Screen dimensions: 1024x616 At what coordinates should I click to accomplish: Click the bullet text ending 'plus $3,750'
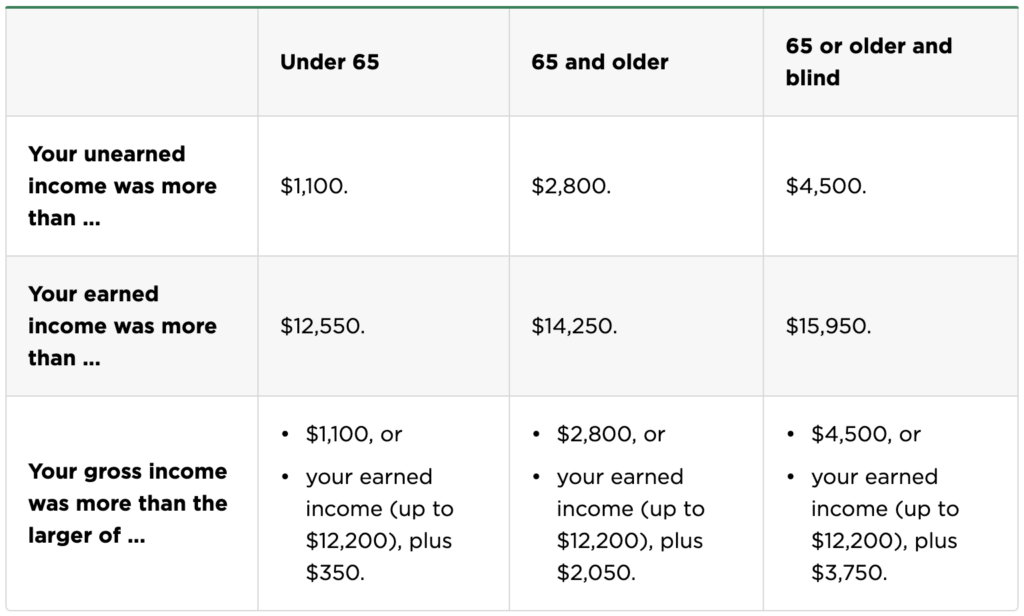885,525
